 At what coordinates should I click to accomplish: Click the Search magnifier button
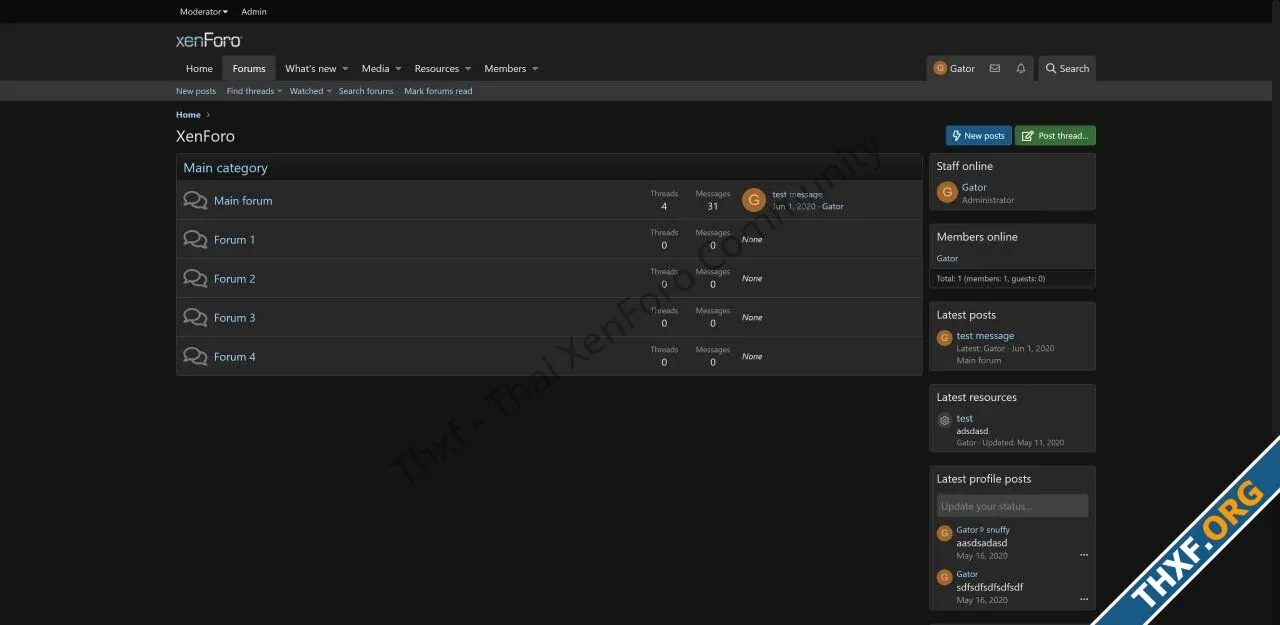1067,69
